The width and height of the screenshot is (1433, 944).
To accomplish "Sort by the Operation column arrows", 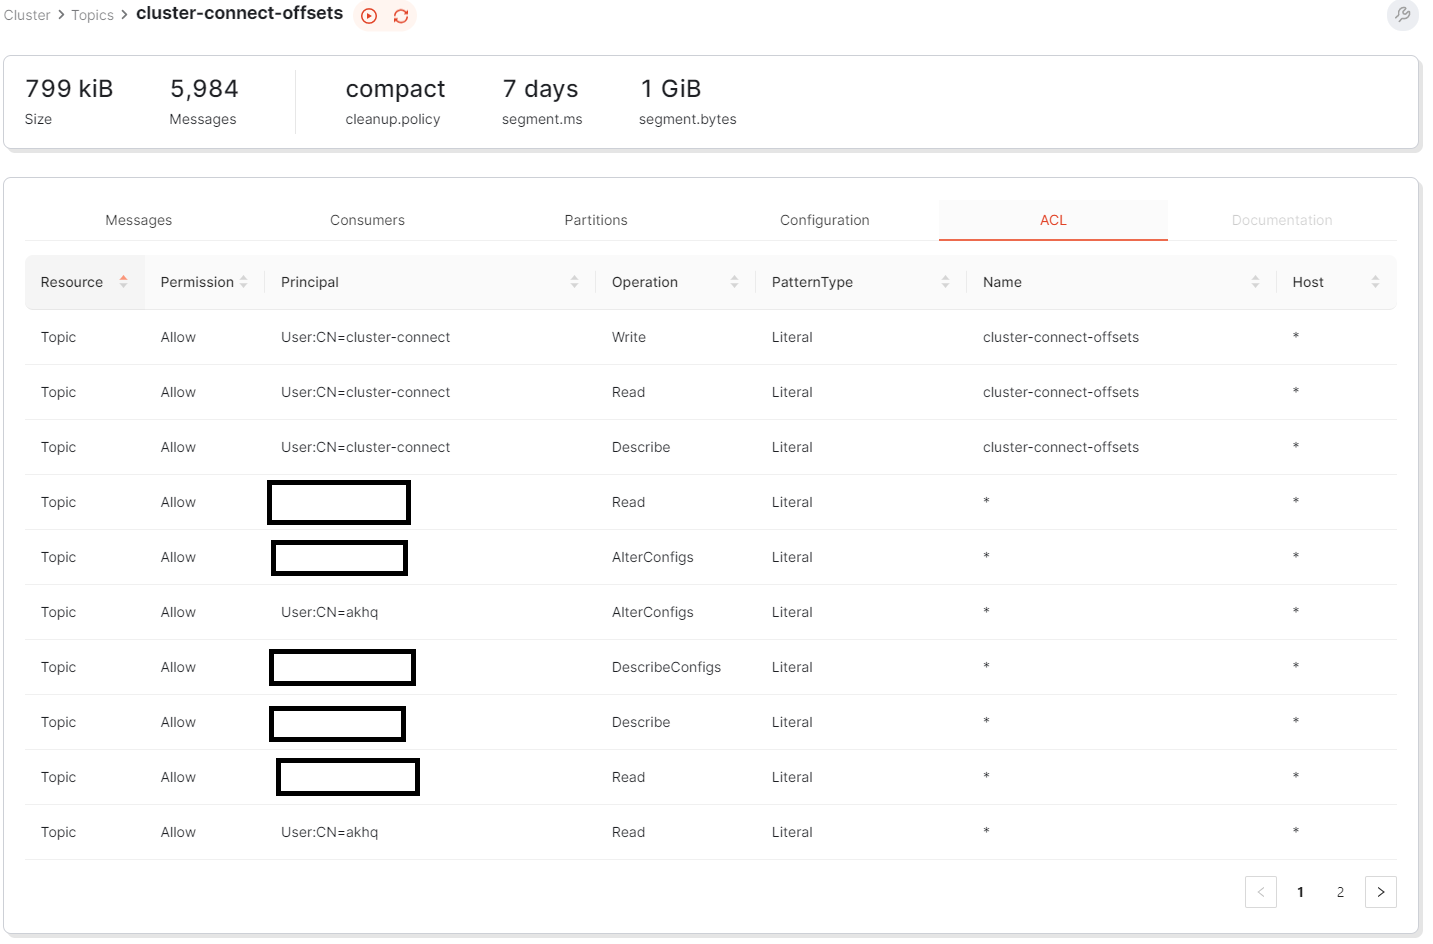I will click(734, 282).
